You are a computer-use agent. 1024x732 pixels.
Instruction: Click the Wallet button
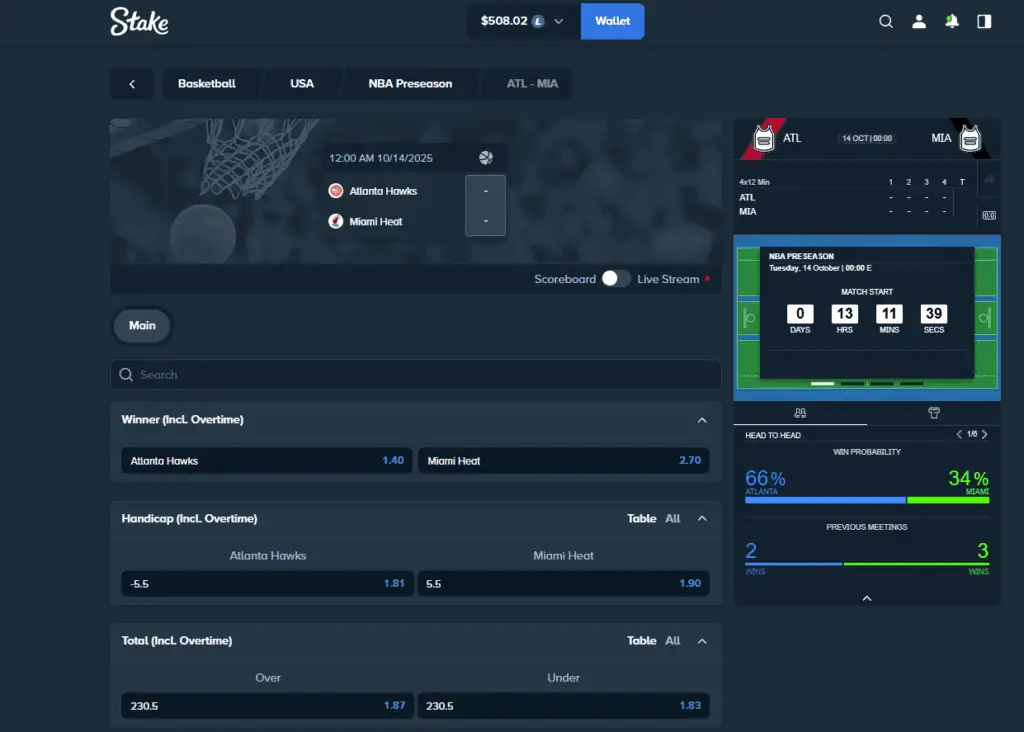pyautogui.click(x=612, y=21)
